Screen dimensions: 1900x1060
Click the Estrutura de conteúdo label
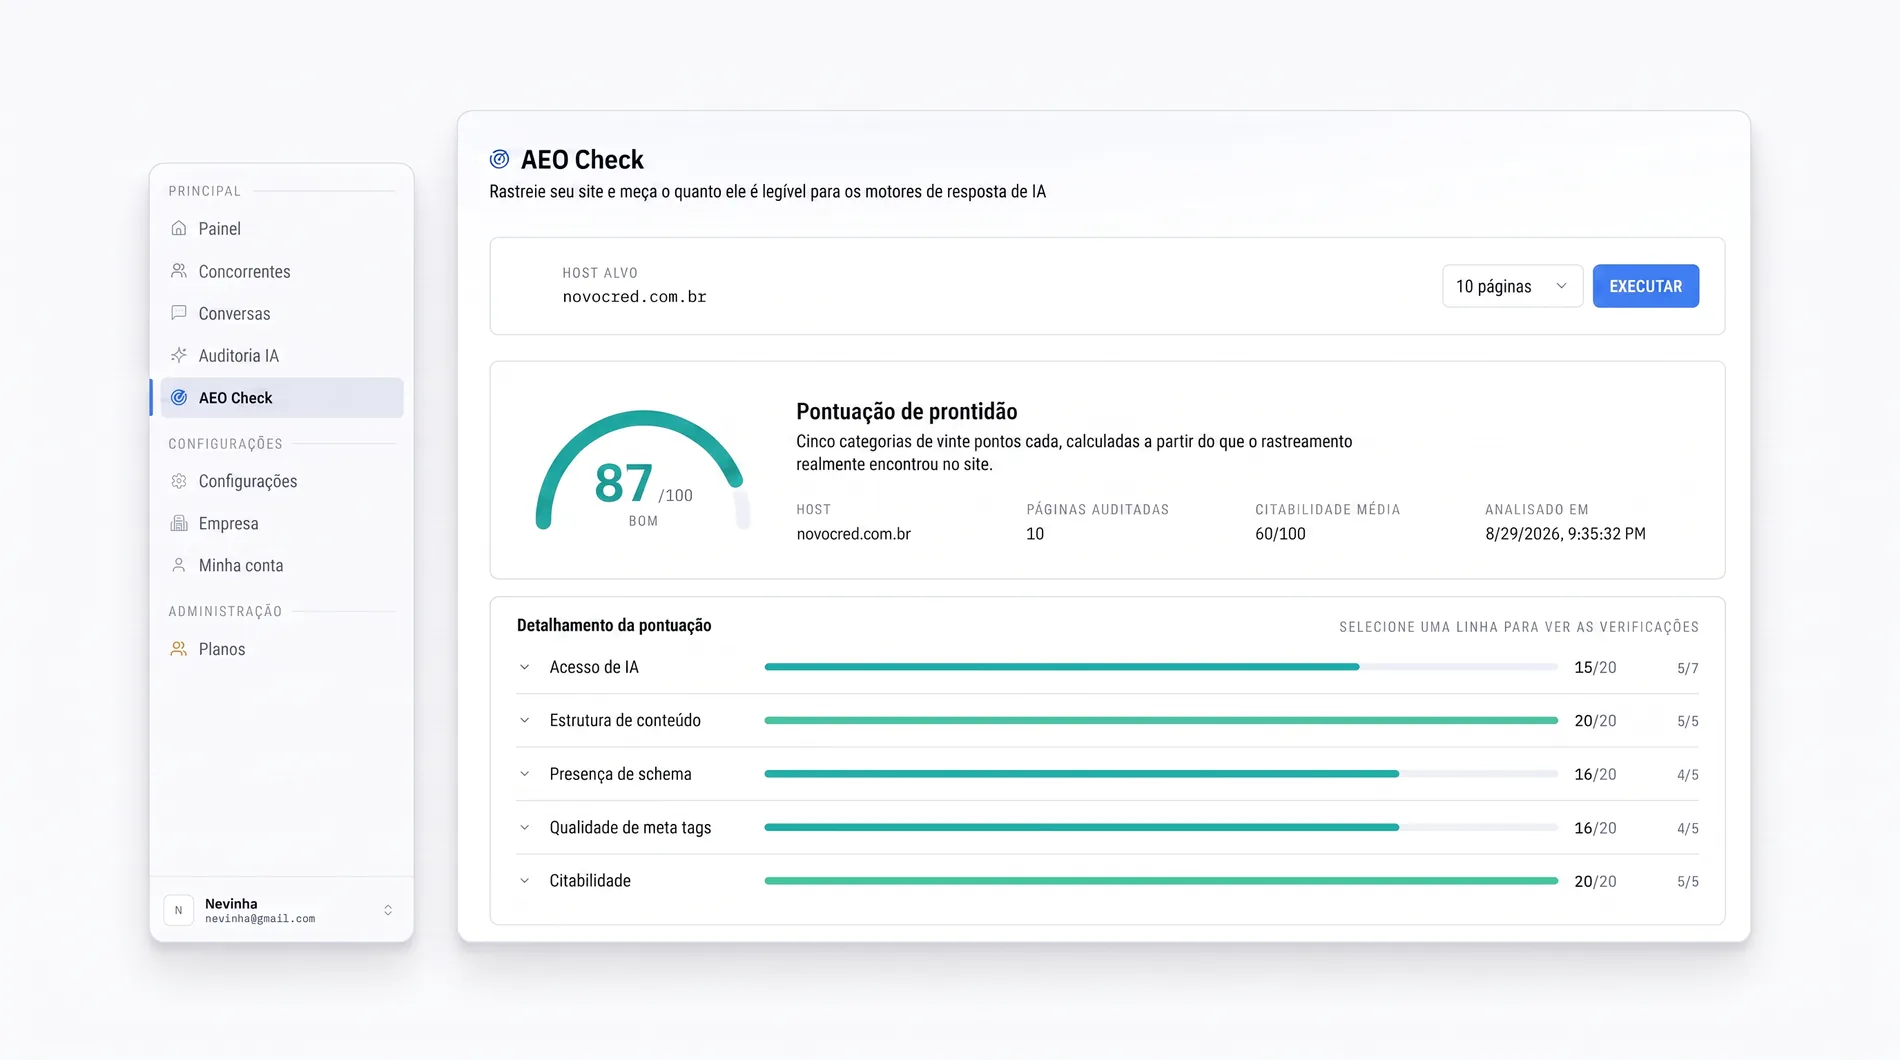coord(625,720)
